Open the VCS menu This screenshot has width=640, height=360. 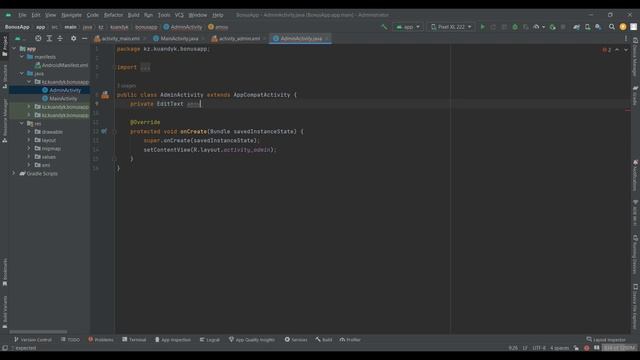pyautogui.click(x=179, y=15)
